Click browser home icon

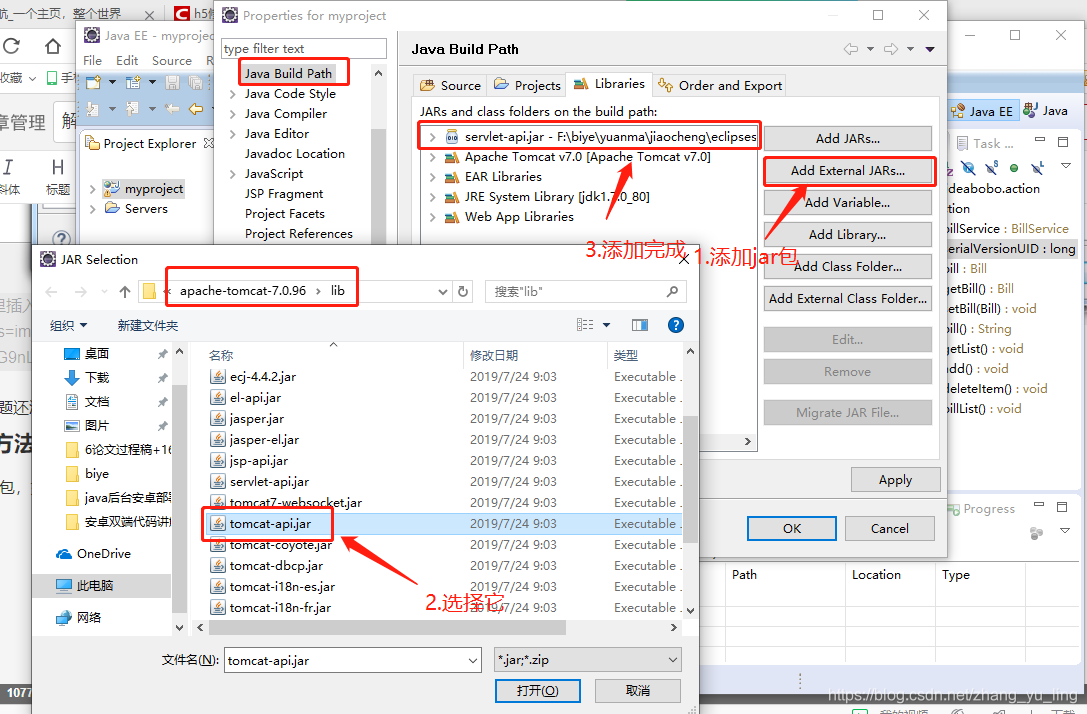click(53, 46)
